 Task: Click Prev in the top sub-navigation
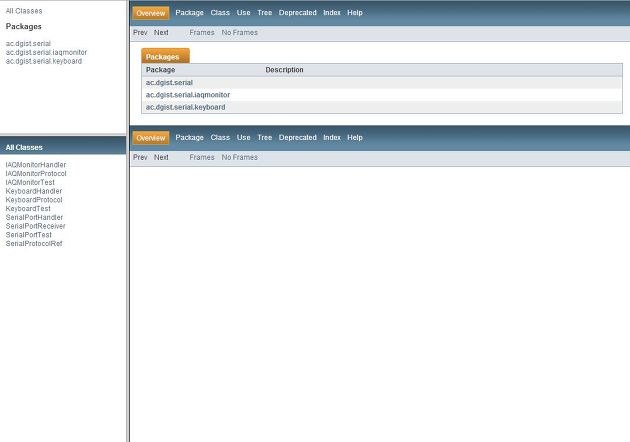click(140, 33)
